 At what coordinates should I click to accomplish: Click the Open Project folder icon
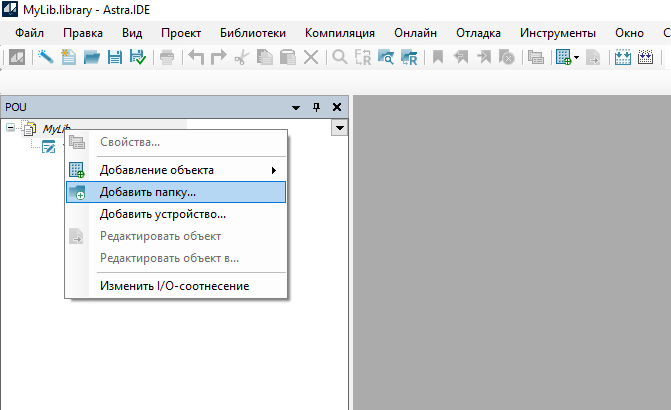(92, 57)
